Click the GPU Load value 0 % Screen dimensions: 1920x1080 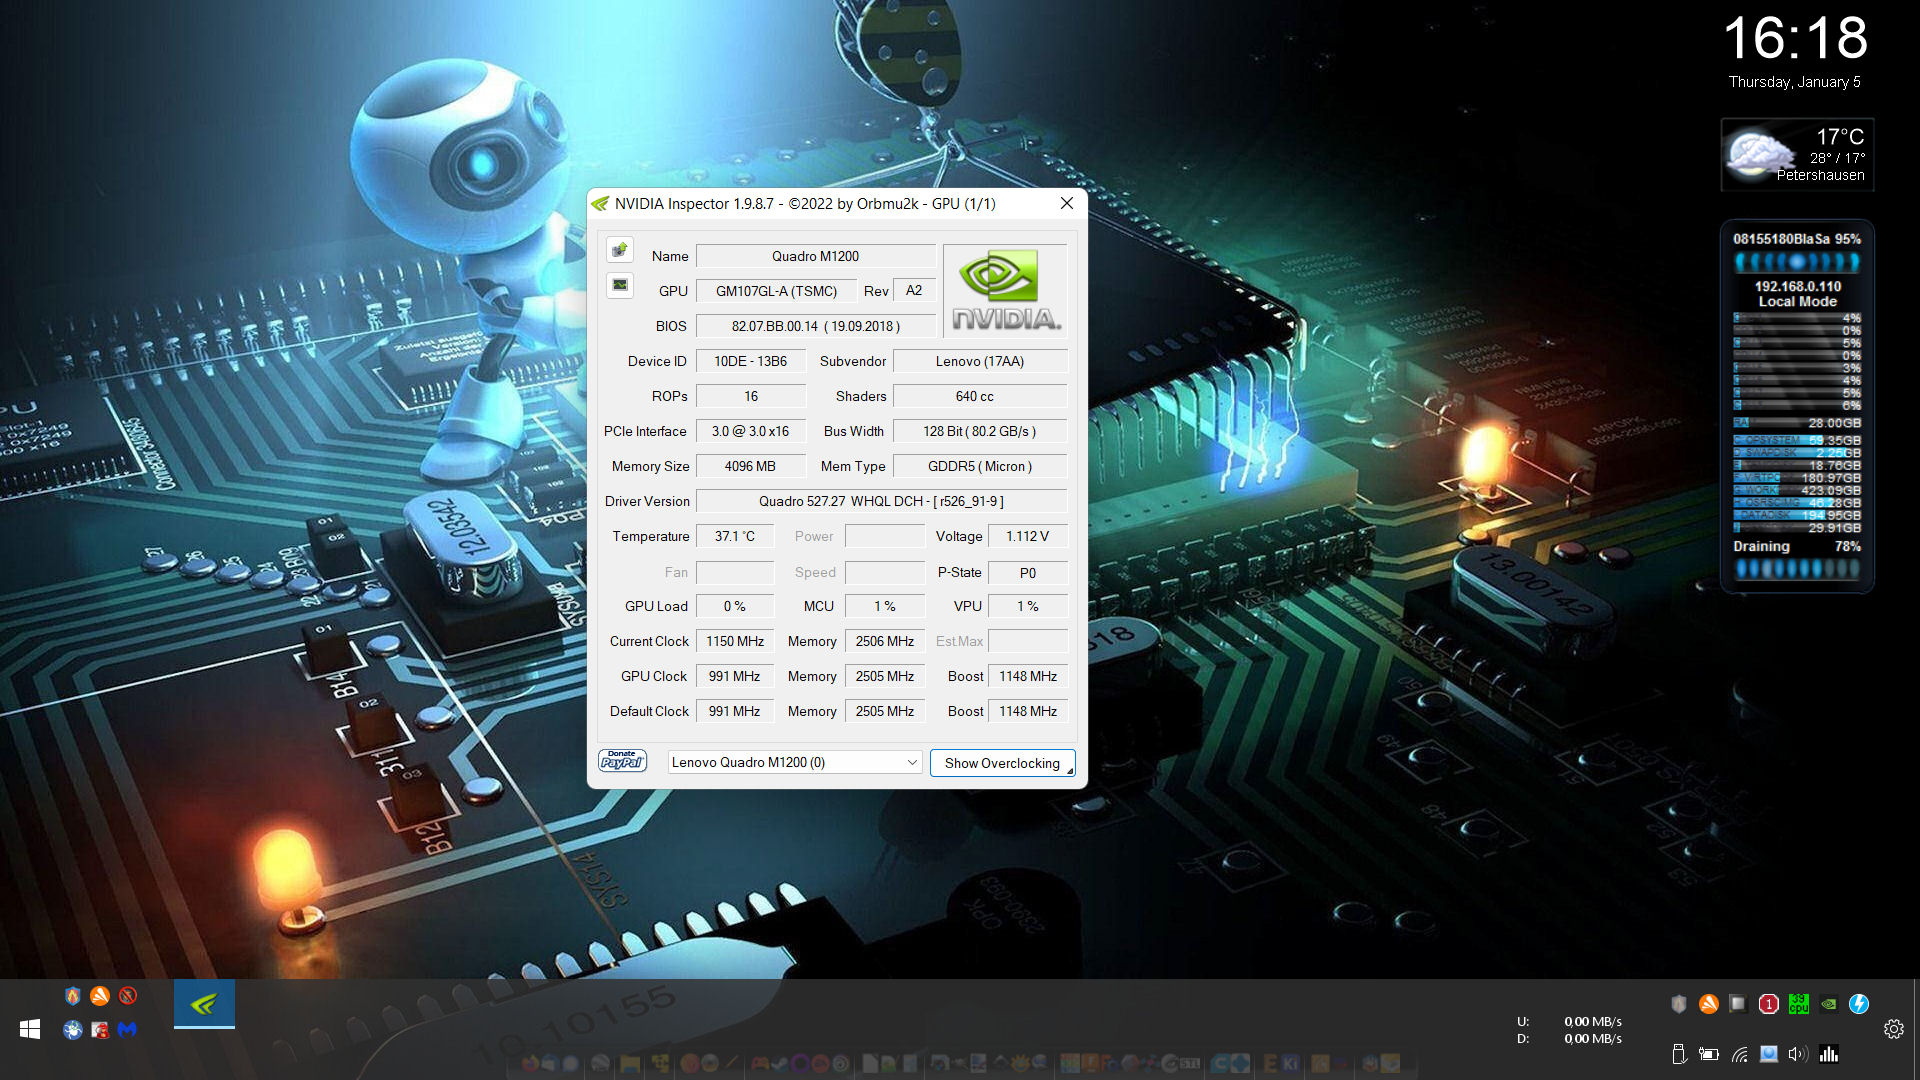[x=735, y=606]
